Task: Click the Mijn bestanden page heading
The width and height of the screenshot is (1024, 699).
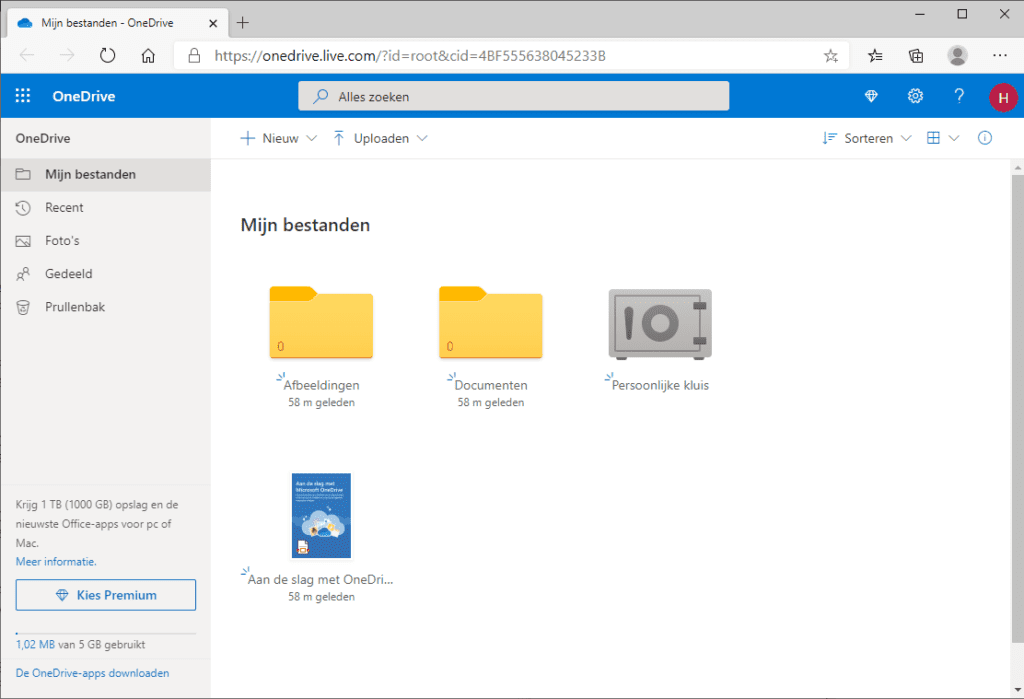Action: 305,225
